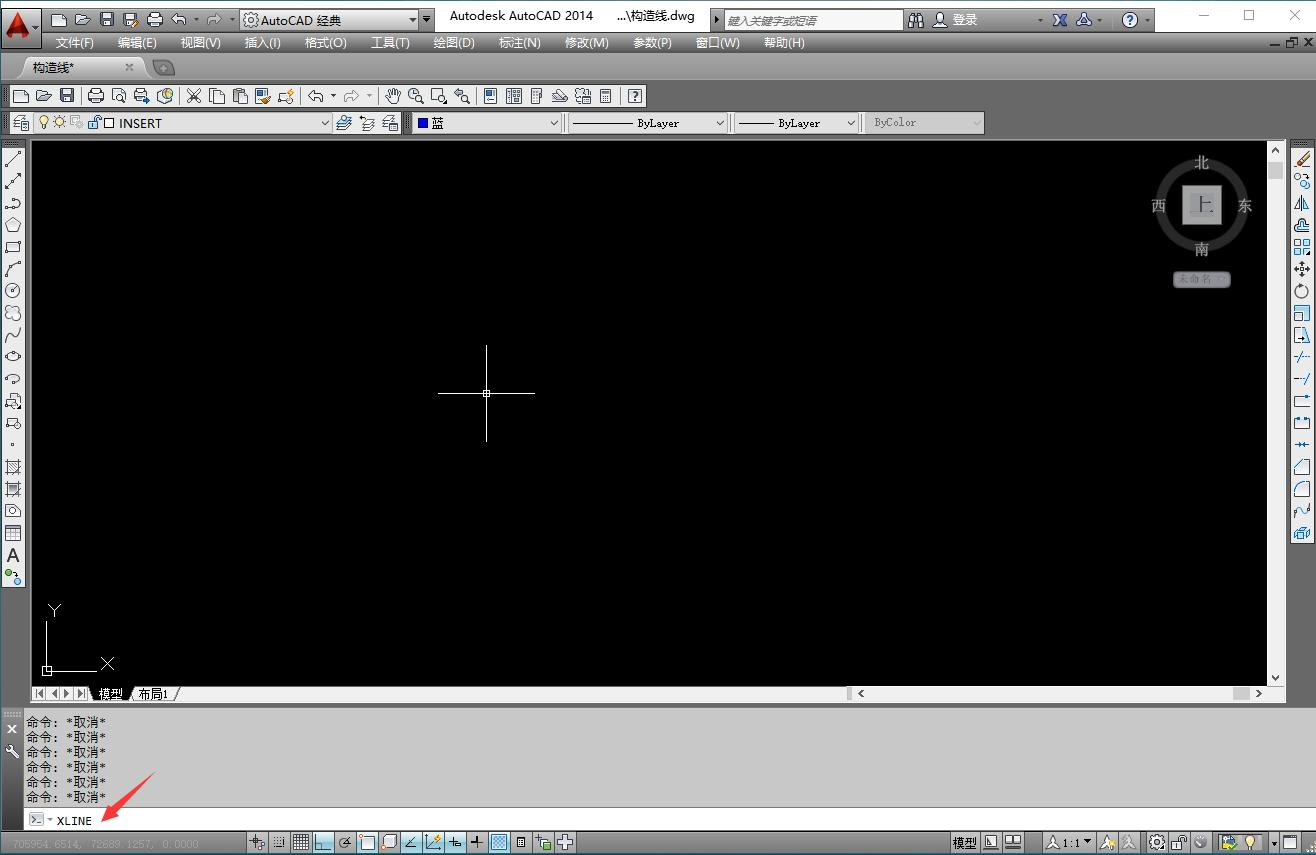Open the AutoCAD 经典 workspace dropdown
Image resolution: width=1316 pixels, height=855 pixels.
point(413,18)
